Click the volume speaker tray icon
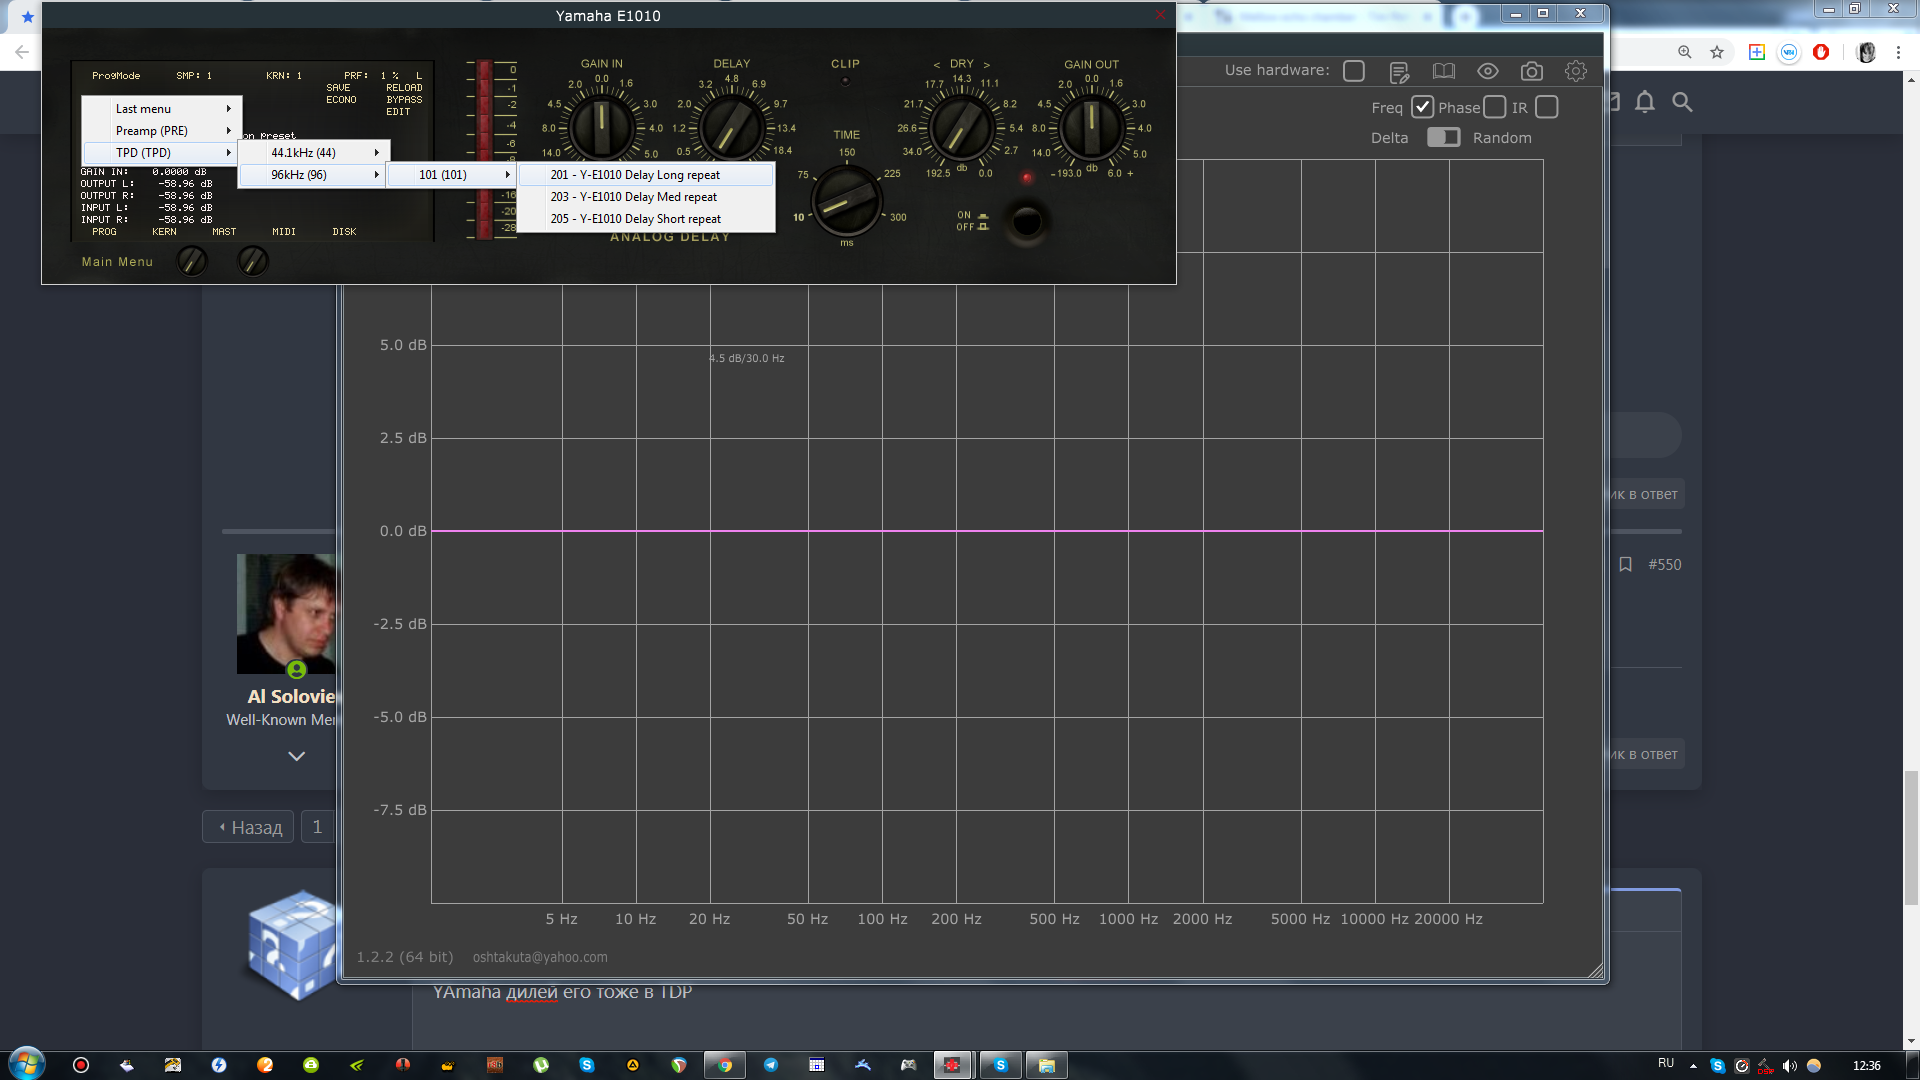This screenshot has height=1080, width=1920. tap(1790, 1066)
